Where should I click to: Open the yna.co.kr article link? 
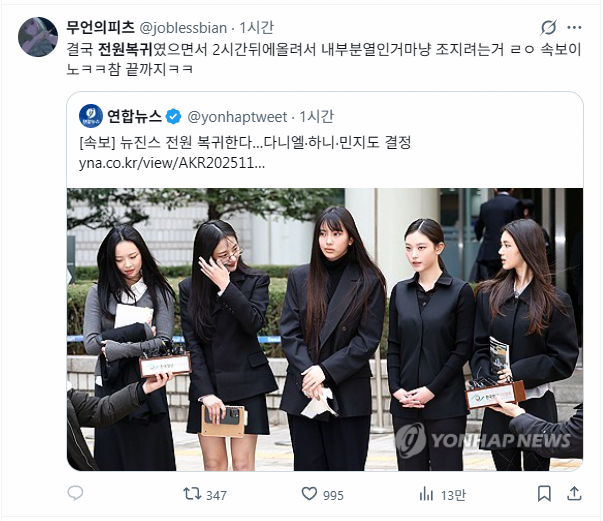pyautogui.click(x=172, y=163)
